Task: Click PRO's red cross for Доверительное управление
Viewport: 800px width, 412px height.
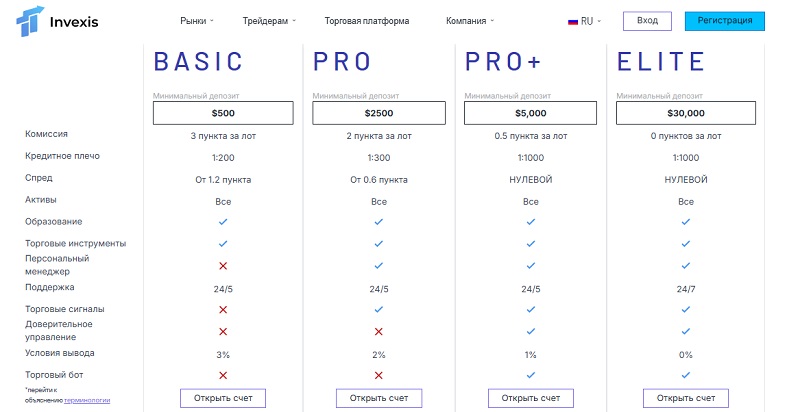Action: 379,331
